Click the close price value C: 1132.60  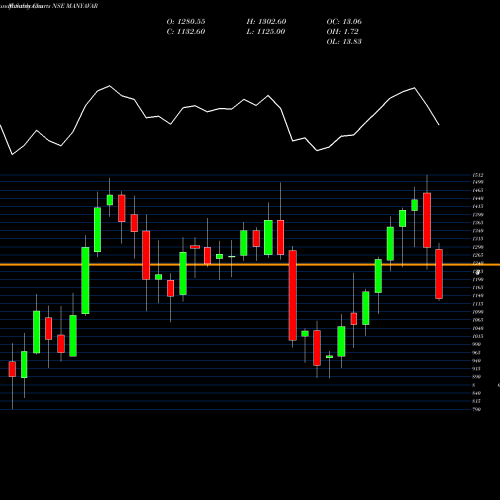[186, 32]
